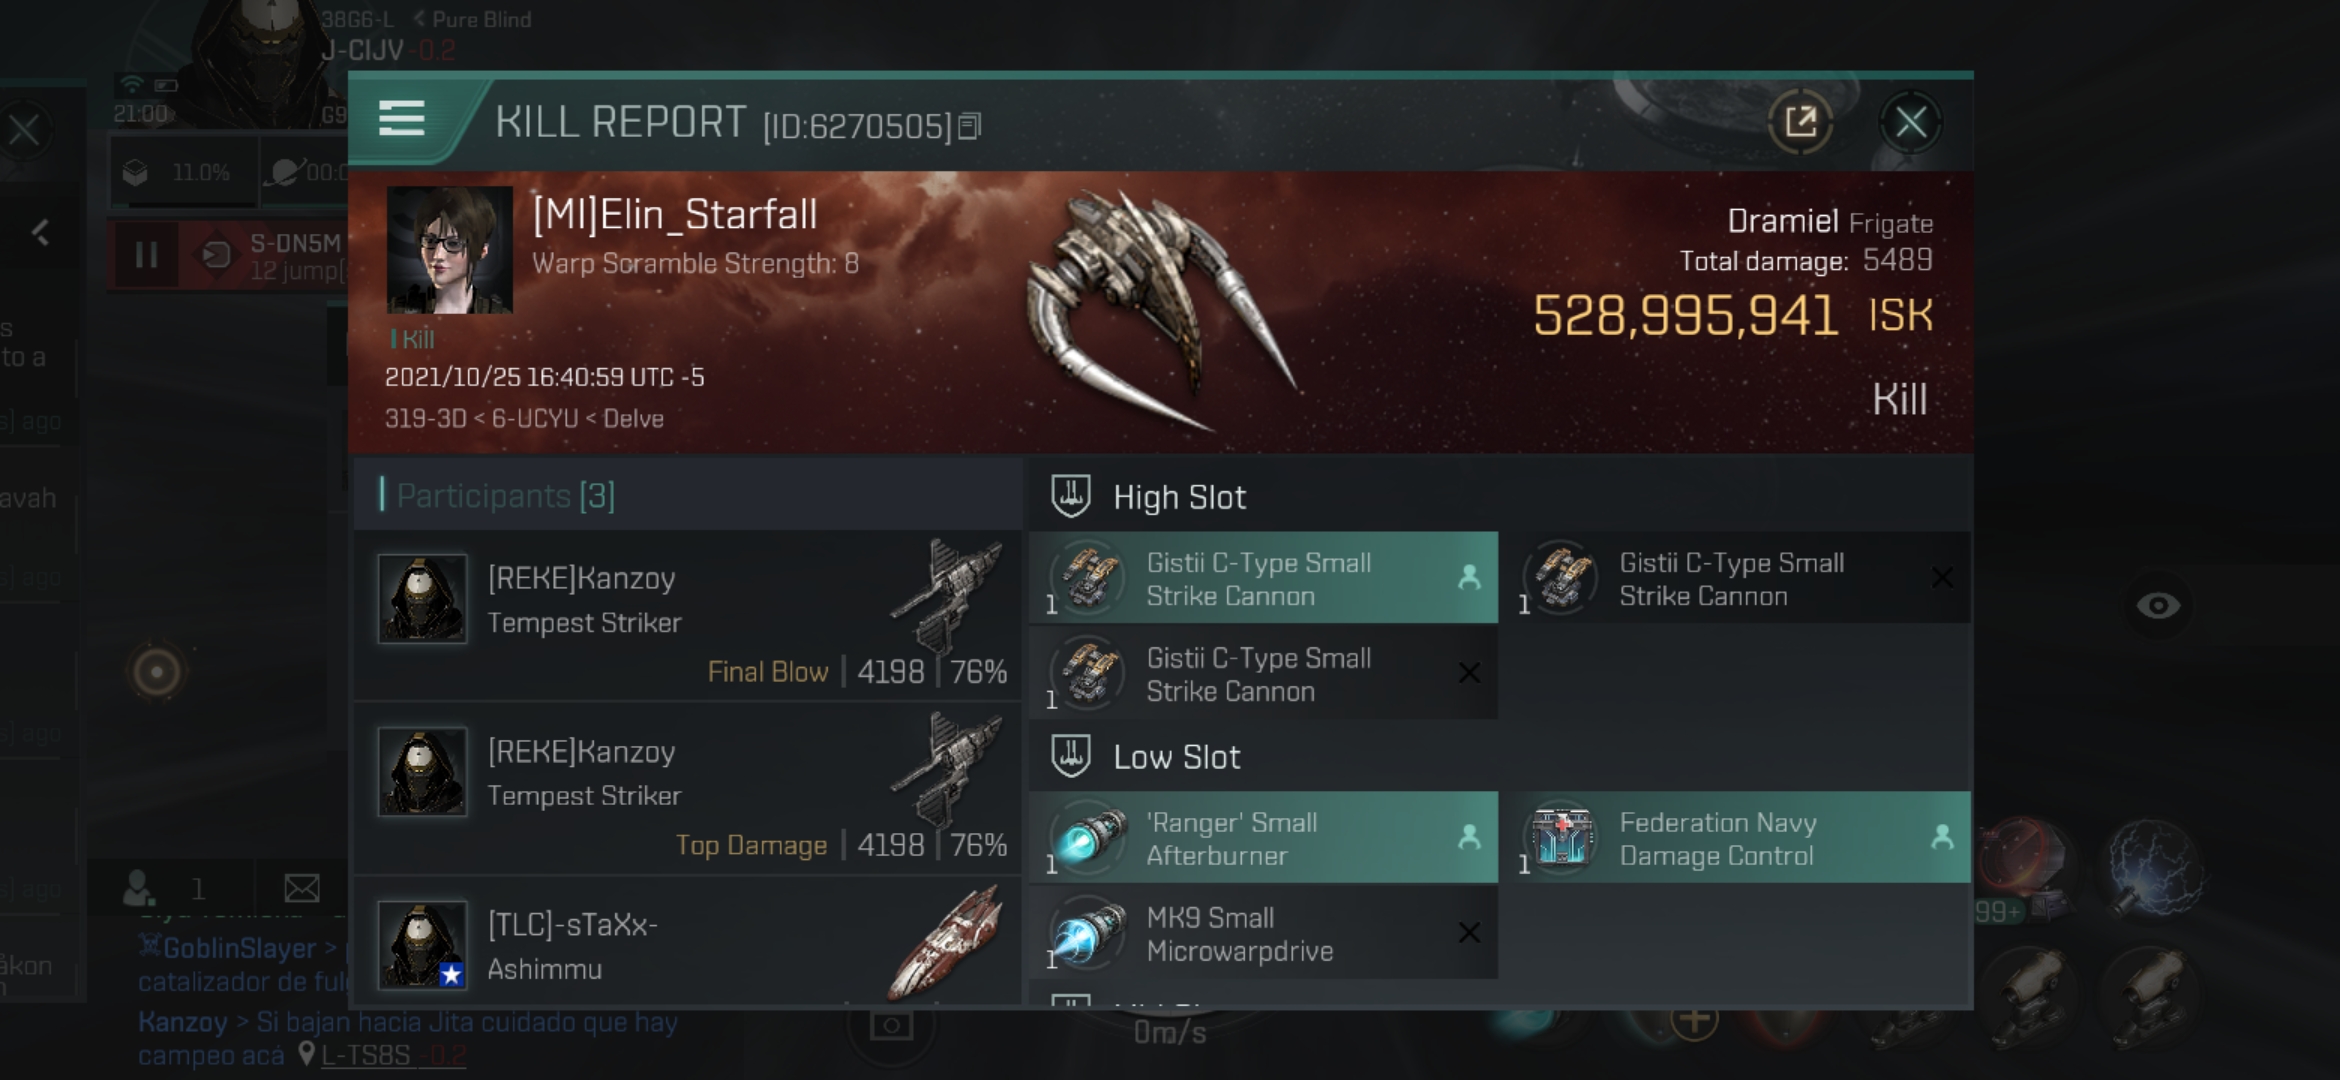Pause the S-DN5M autopilot route

pos(146,255)
